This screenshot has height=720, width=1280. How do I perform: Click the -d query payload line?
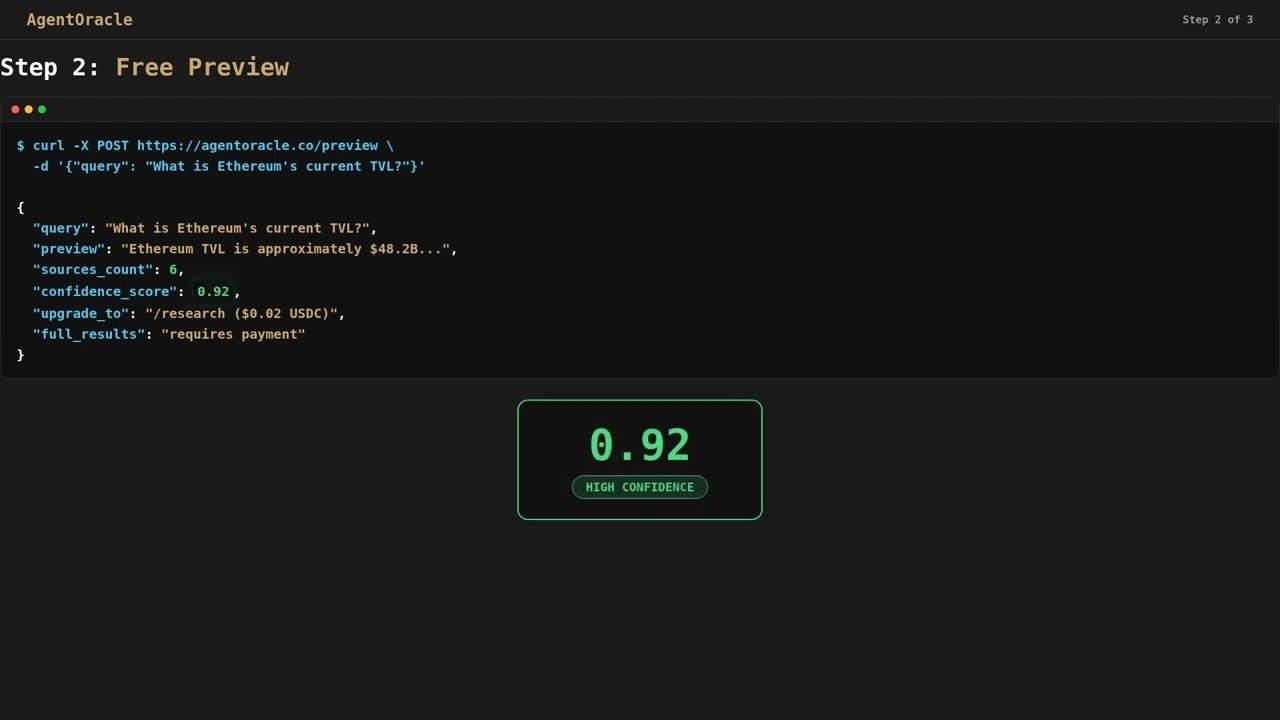pos(229,166)
